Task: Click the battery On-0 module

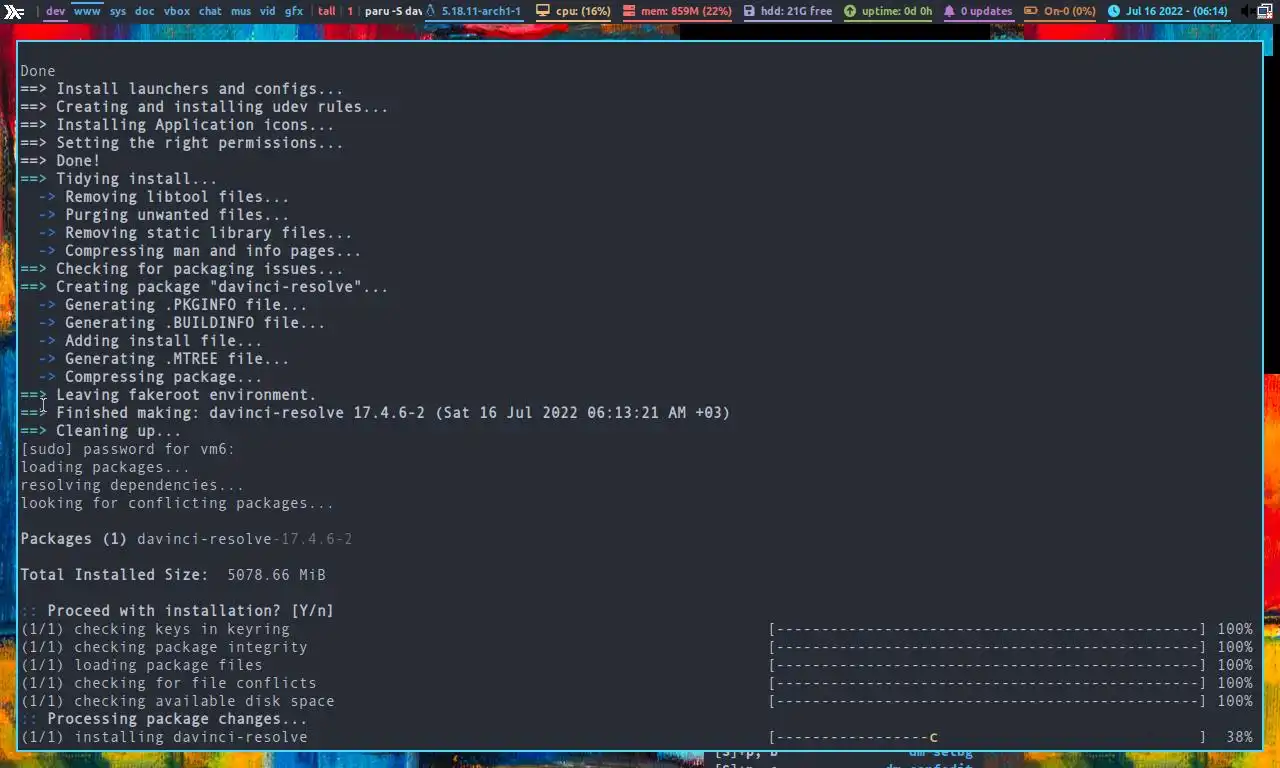Action: (1060, 12)
